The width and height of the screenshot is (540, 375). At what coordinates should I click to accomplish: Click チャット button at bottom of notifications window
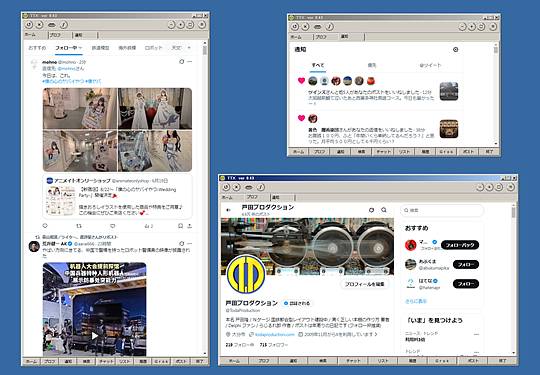pos(383,152)
